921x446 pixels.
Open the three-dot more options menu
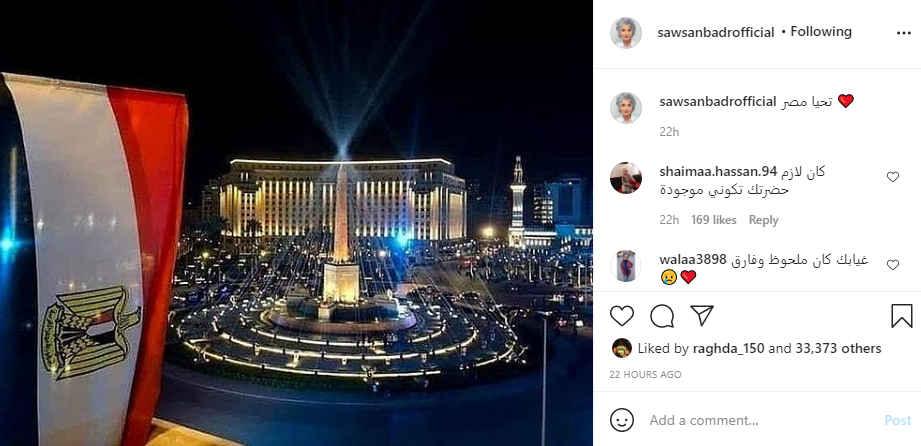pyautogui.click(x=903, y=33)
